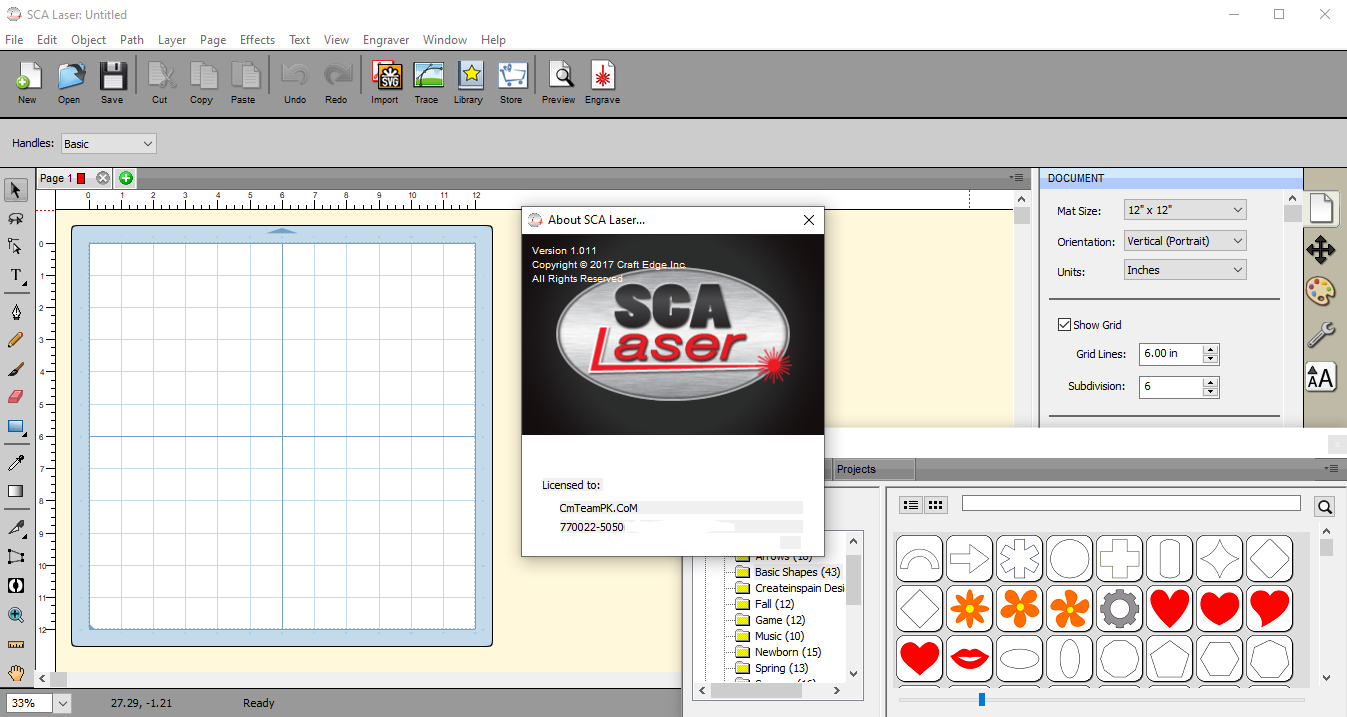Select the Hand pan tool
This screenshot has width=1347, height=717.
(x=16, y=673)
